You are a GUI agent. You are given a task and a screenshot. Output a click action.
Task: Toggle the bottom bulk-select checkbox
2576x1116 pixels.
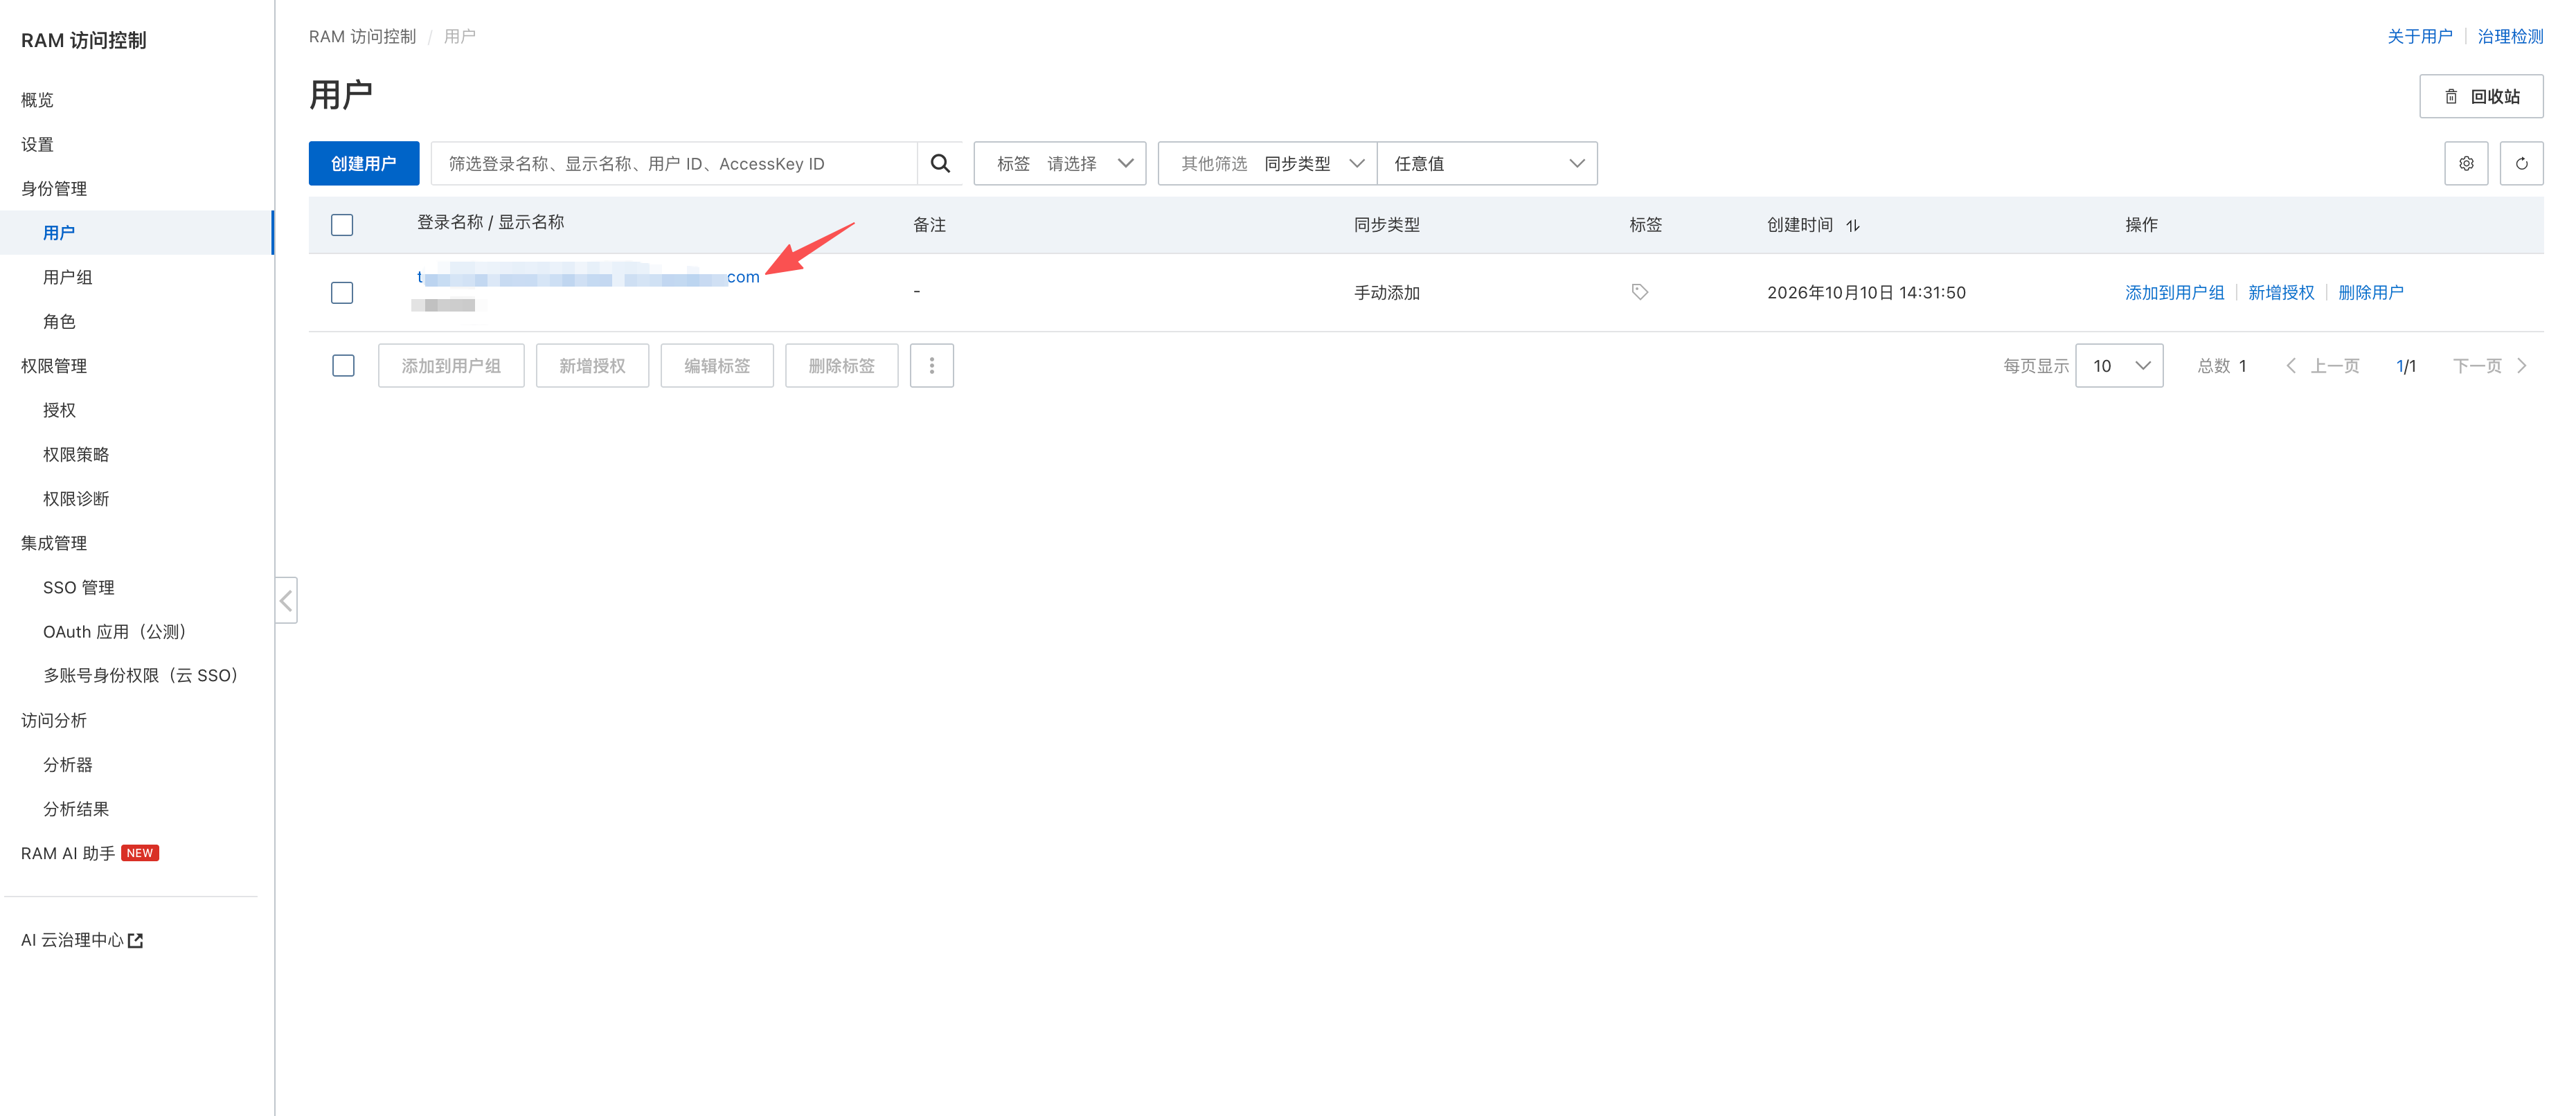pos(343,366)
